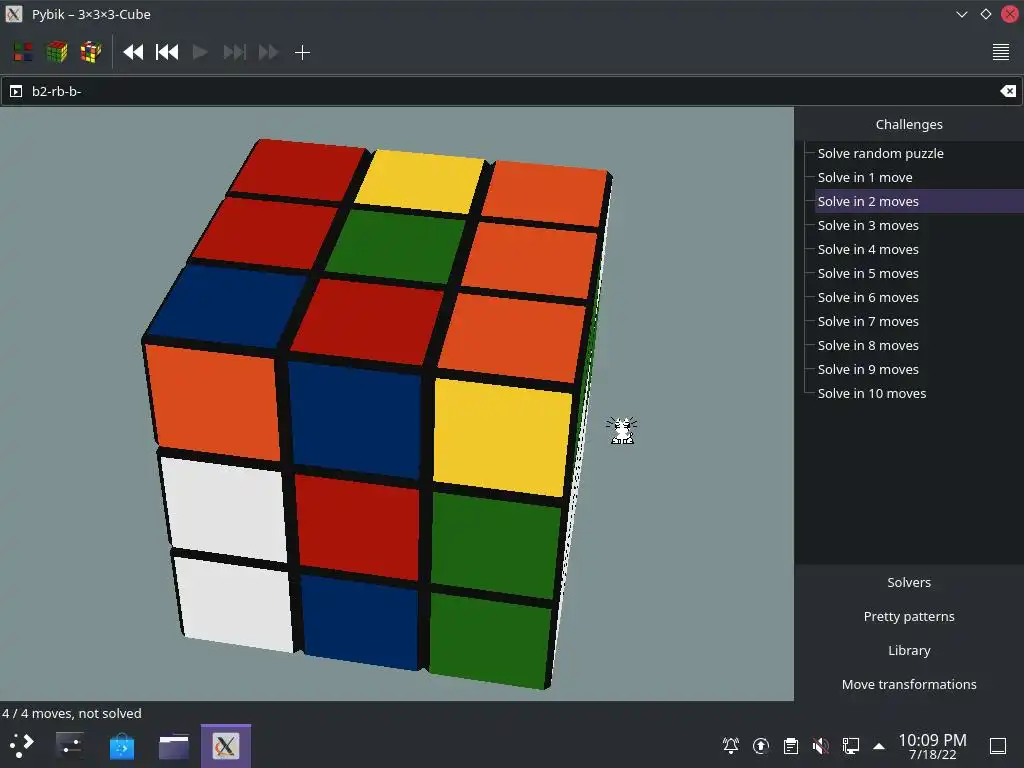This screenshot has width=1024, height=768.
Task: Select Solve in 1 move
Action: (x=865, y=178)
